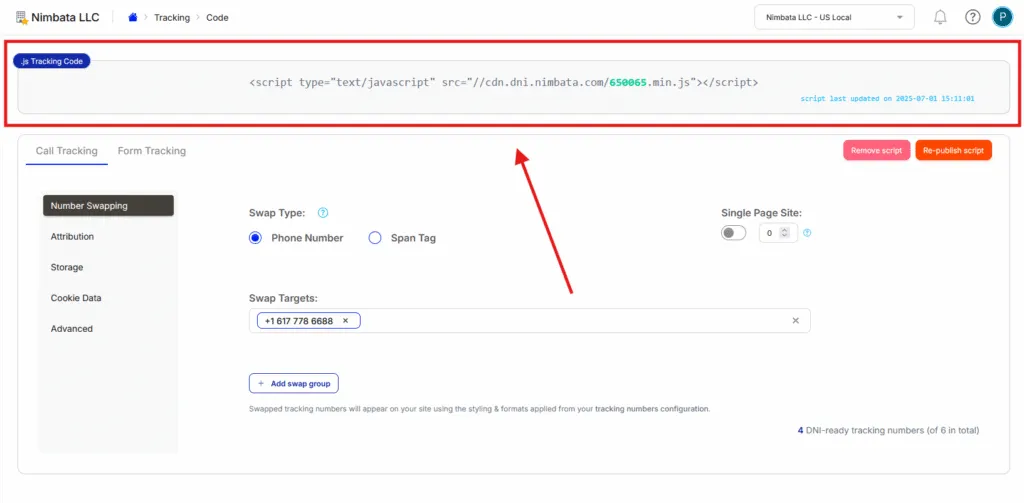Click the +1 617 778 6688 number chip
Viewport: 1024px width, 503px height.
click(x=308, y=321)
